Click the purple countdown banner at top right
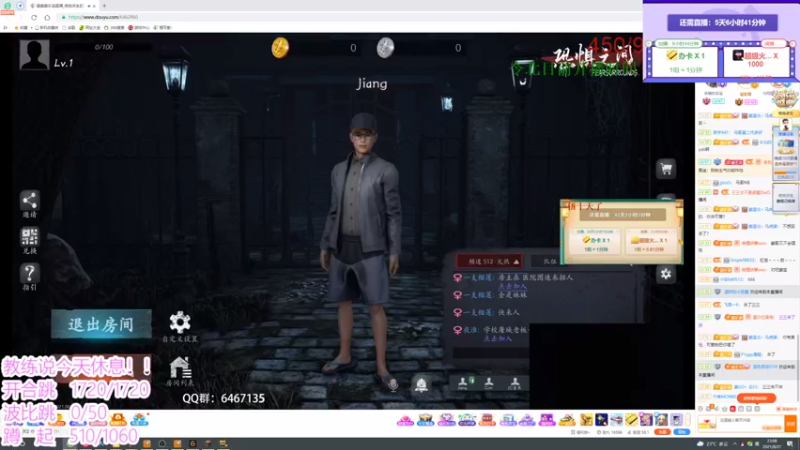The image size is (800, 450). 722,22
